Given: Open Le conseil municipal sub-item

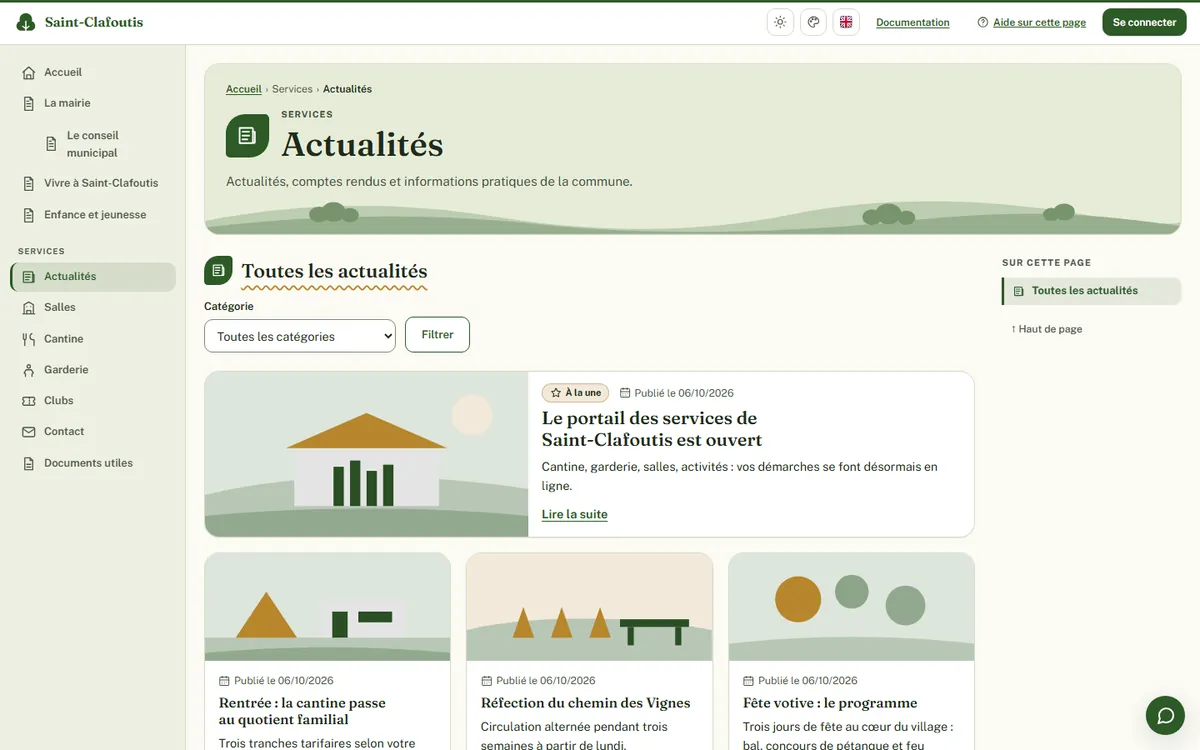Looking at the screenshot, I should pos(105,144).
